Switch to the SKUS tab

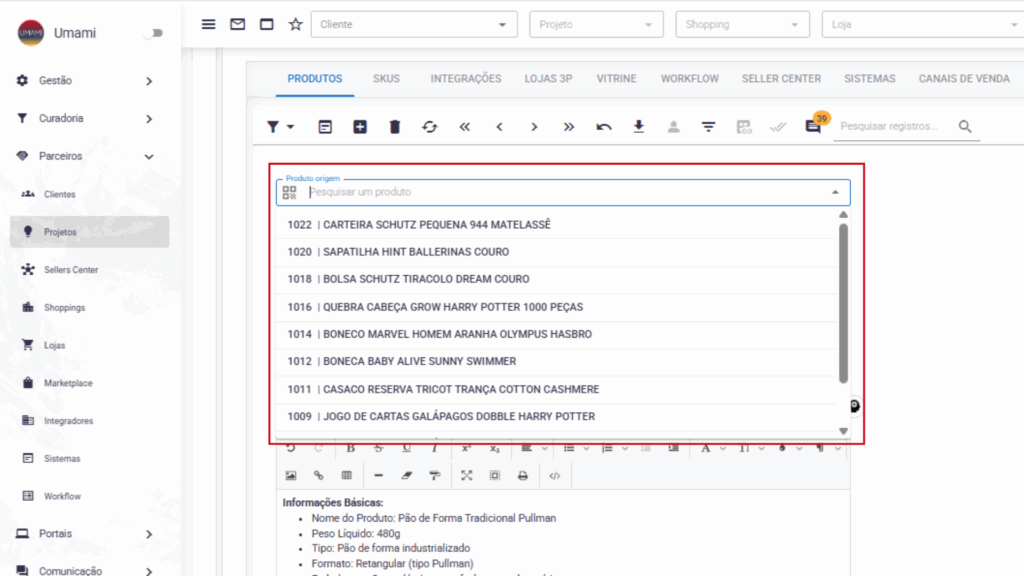tap(386, 78)
